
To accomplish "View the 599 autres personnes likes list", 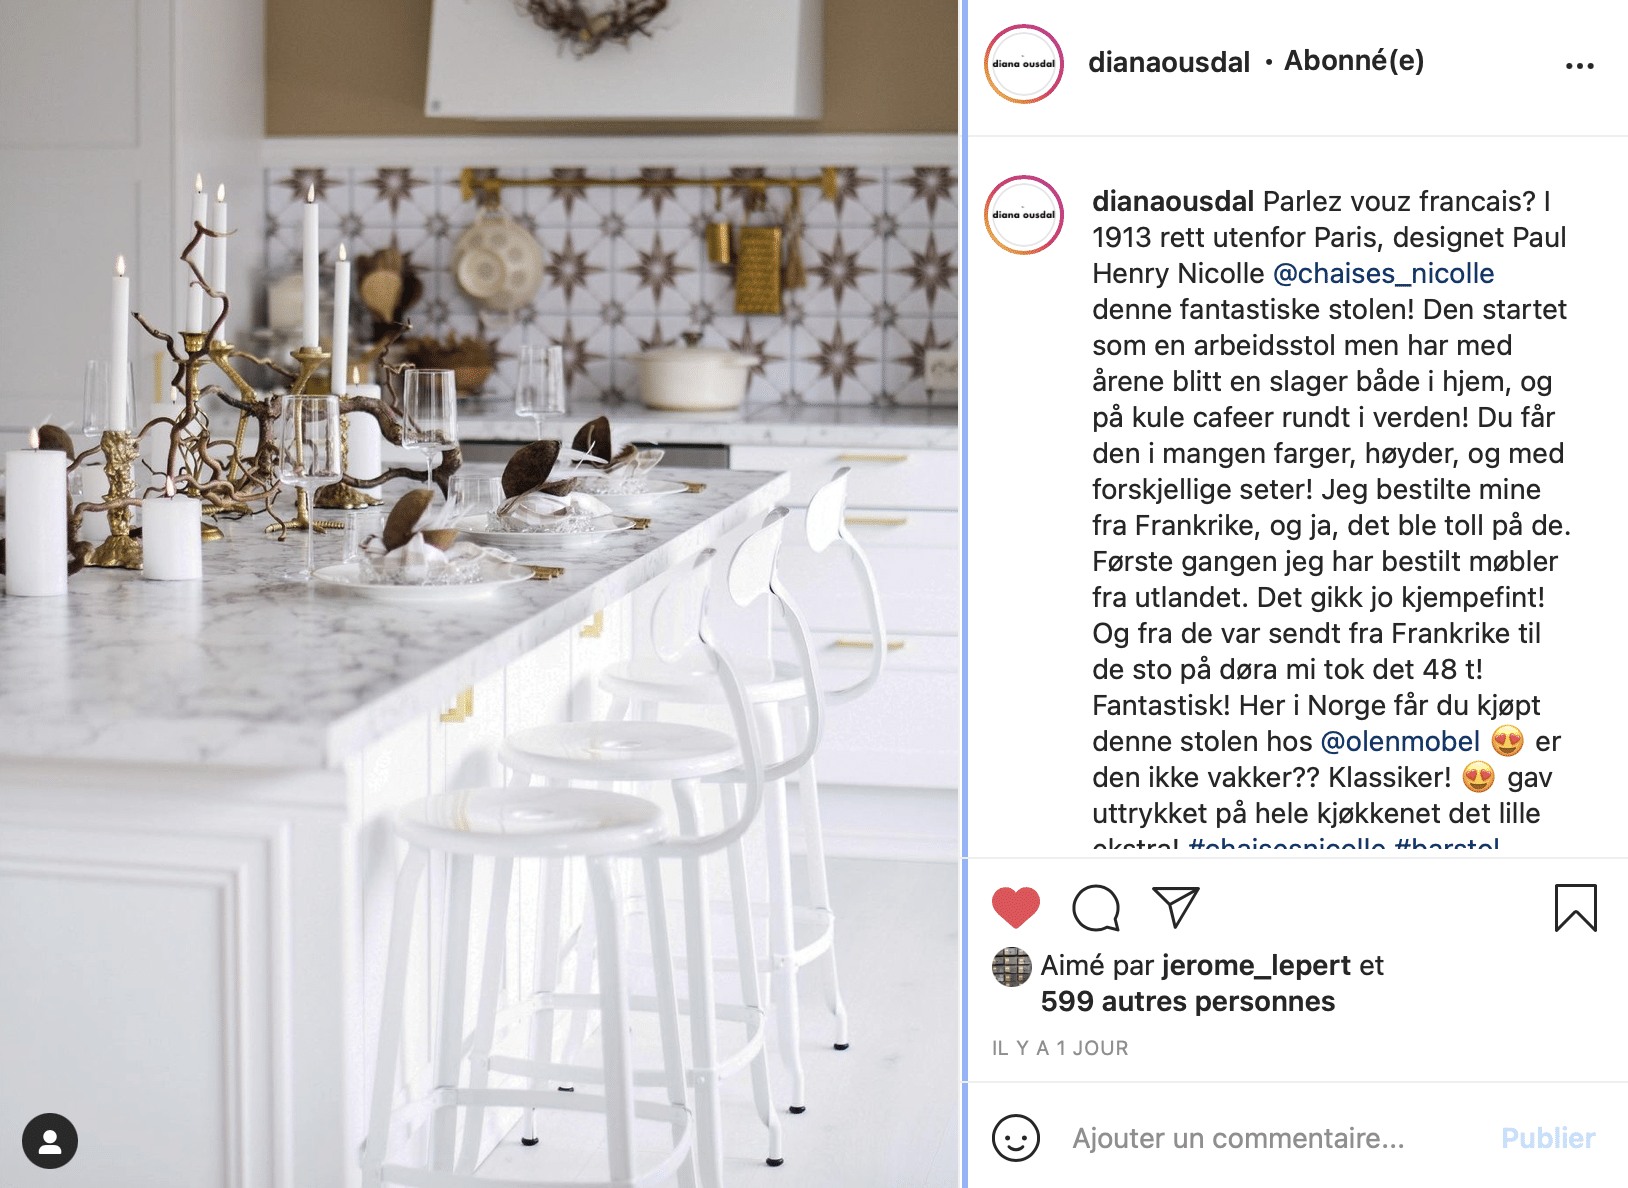I will (x=1188, y=1001).
